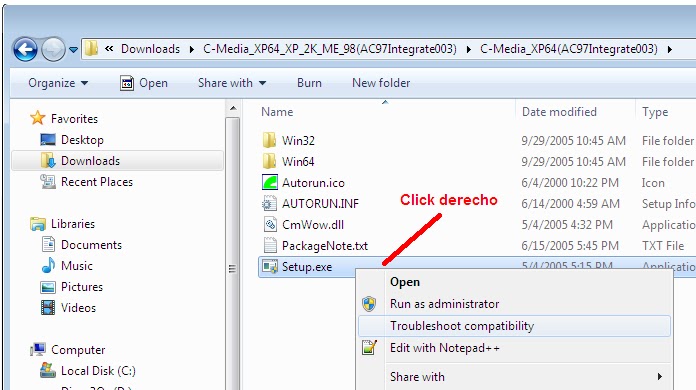Screen dimensions: 696x390
Task: Select the AUTORUN.INF file name
Action: [x=320, y=204]
